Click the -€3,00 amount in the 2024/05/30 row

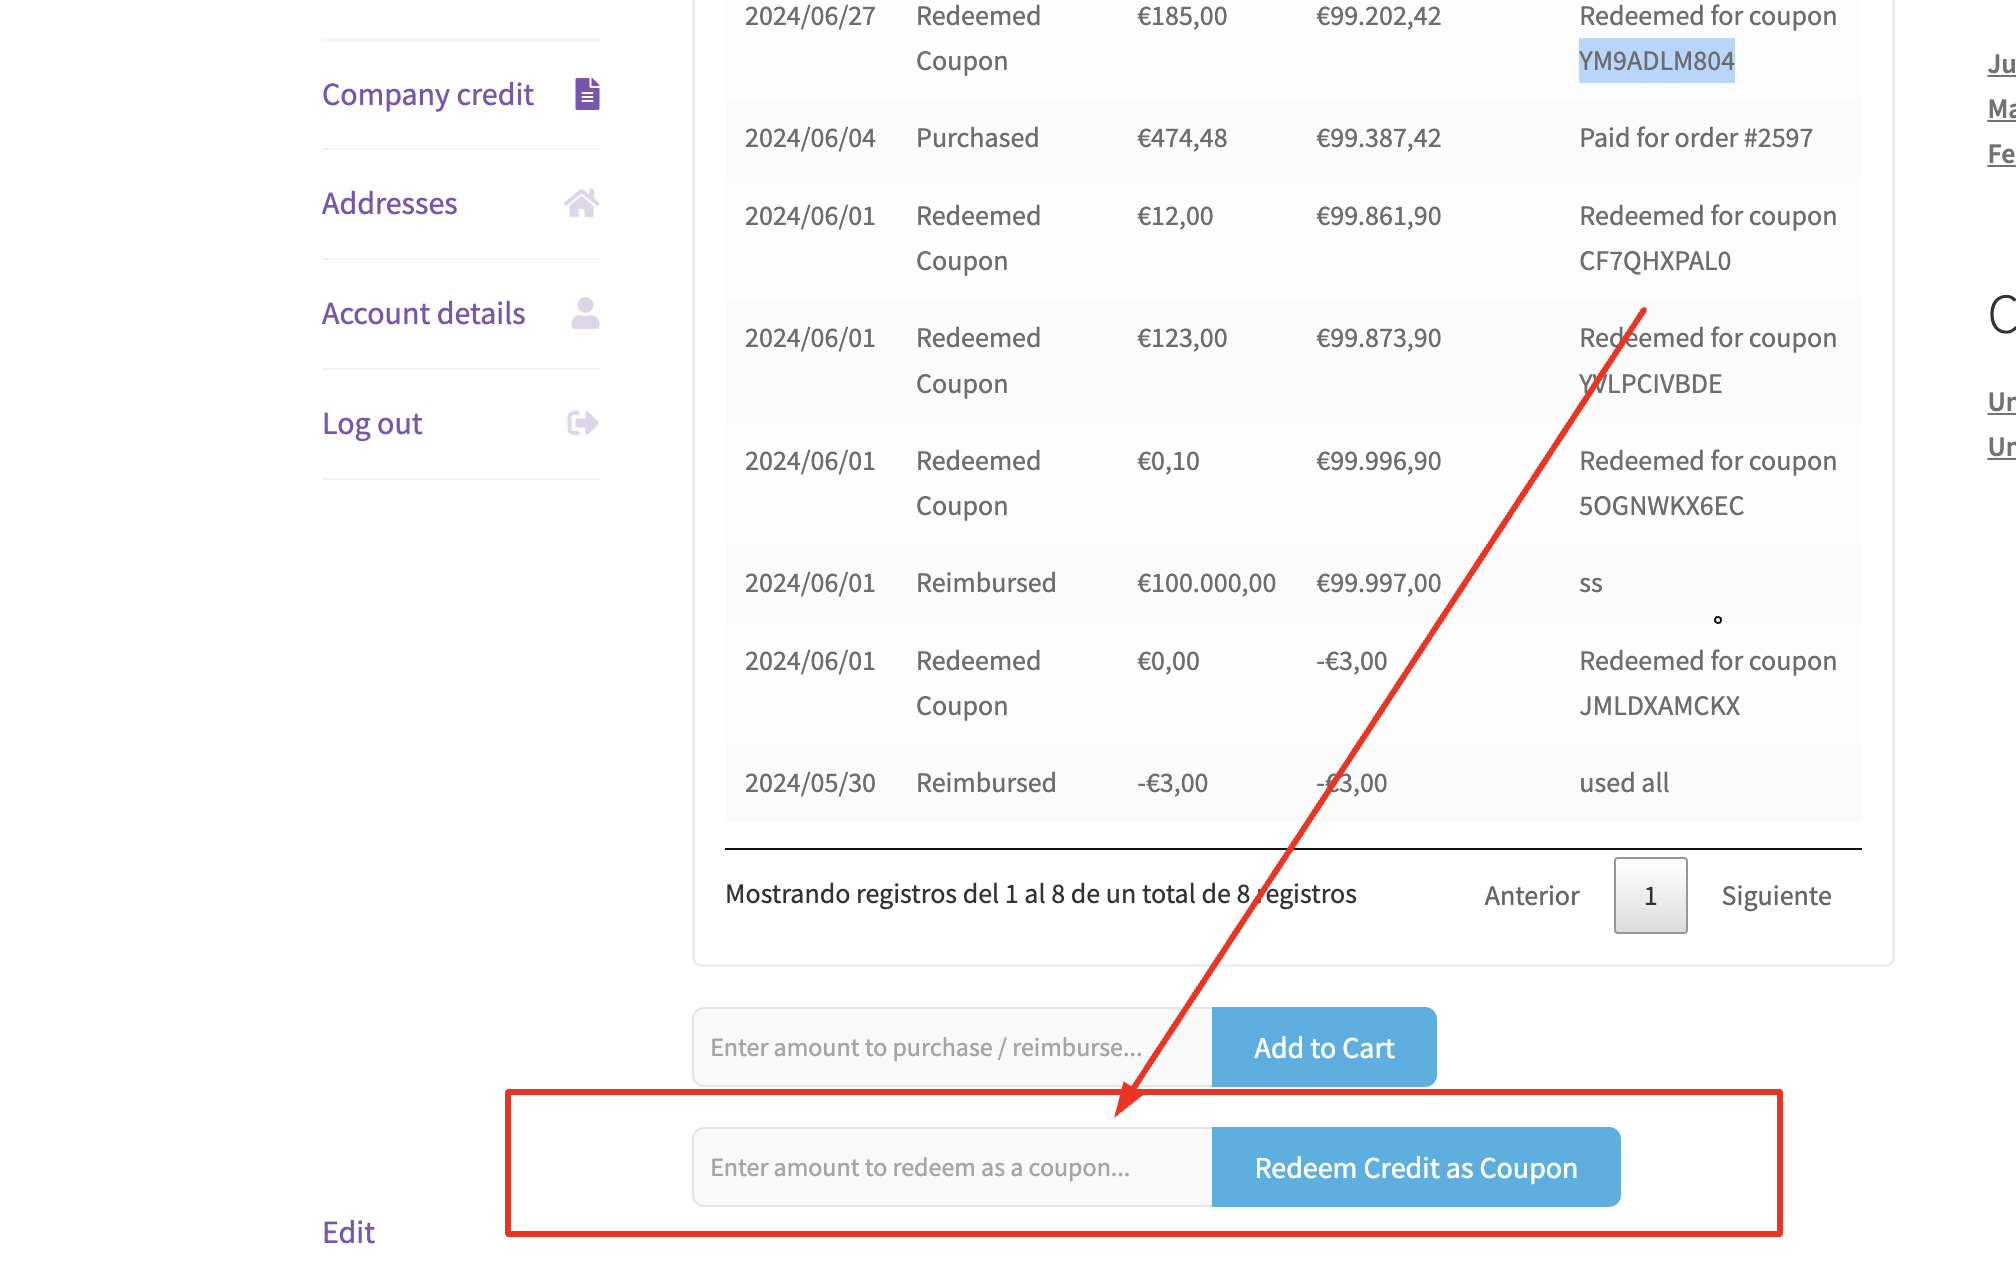point(1172,783)
